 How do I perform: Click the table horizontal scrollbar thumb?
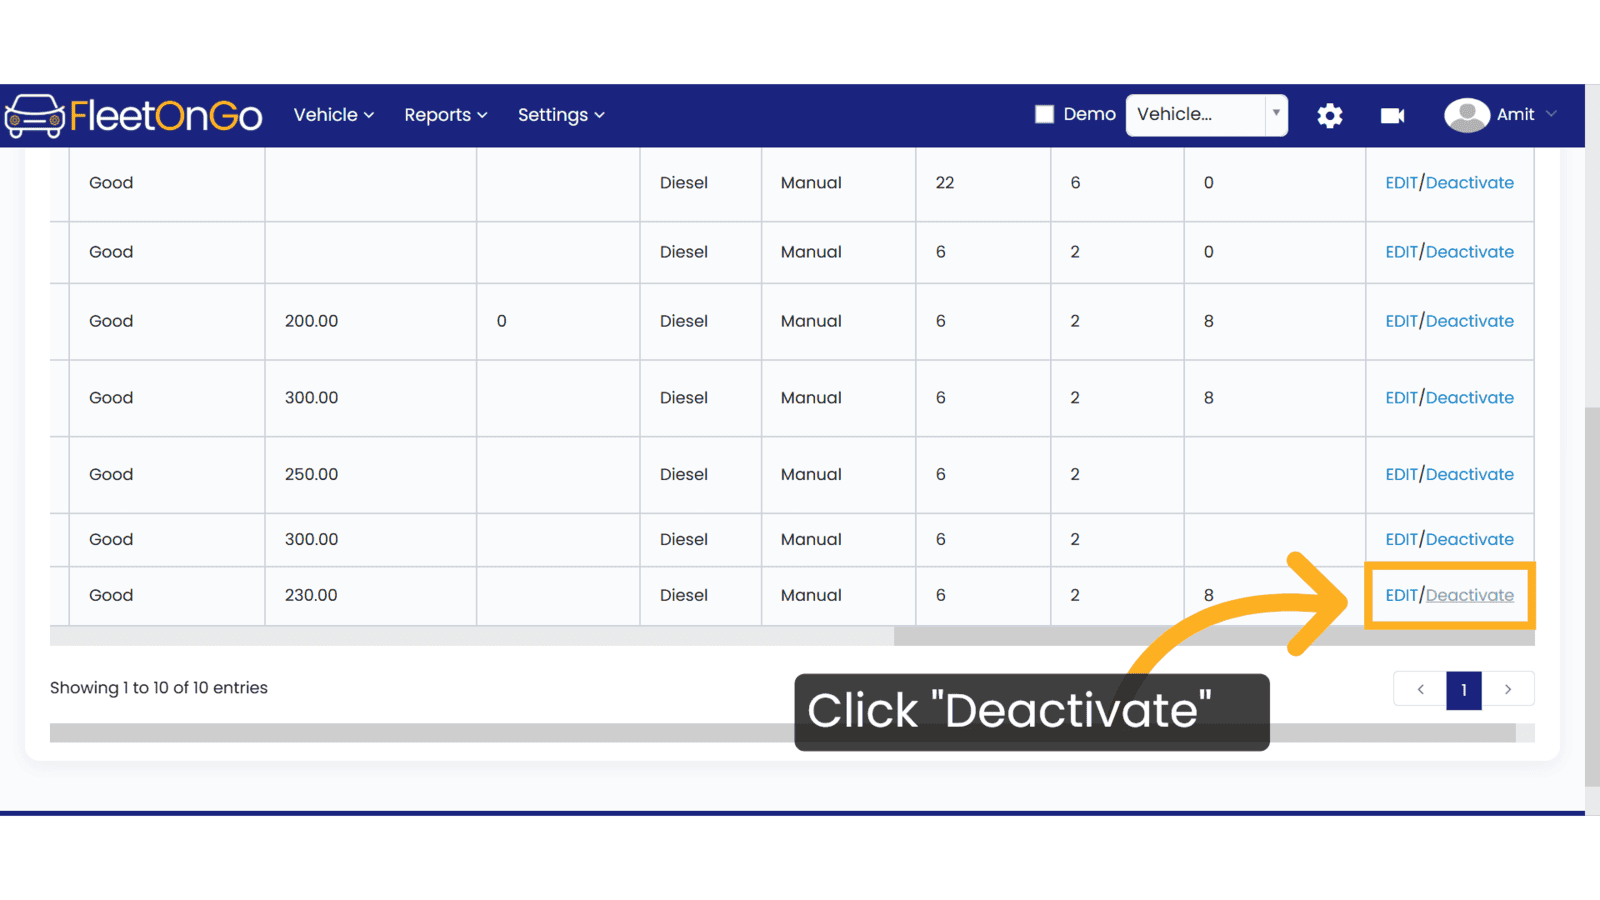(1214, 637)
